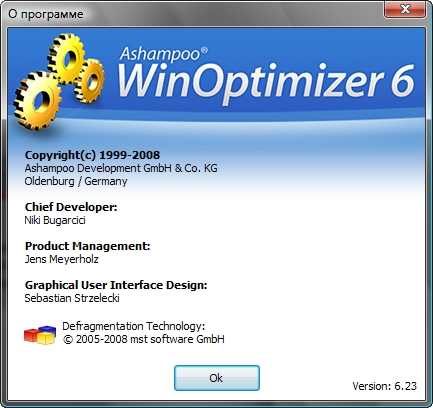This screenshot has width=433, height=408.
Task: Click the 'Chief Developer:' heading
Action: (71, 207)
